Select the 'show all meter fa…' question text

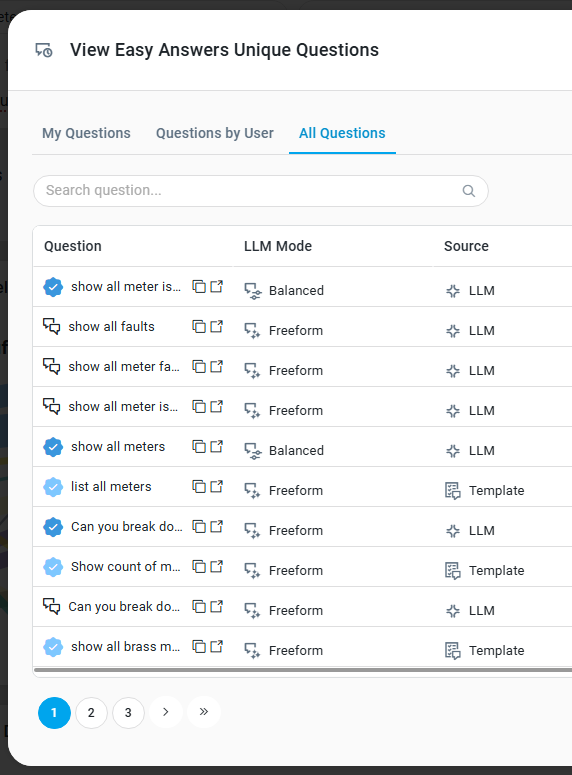click(124, 367)
